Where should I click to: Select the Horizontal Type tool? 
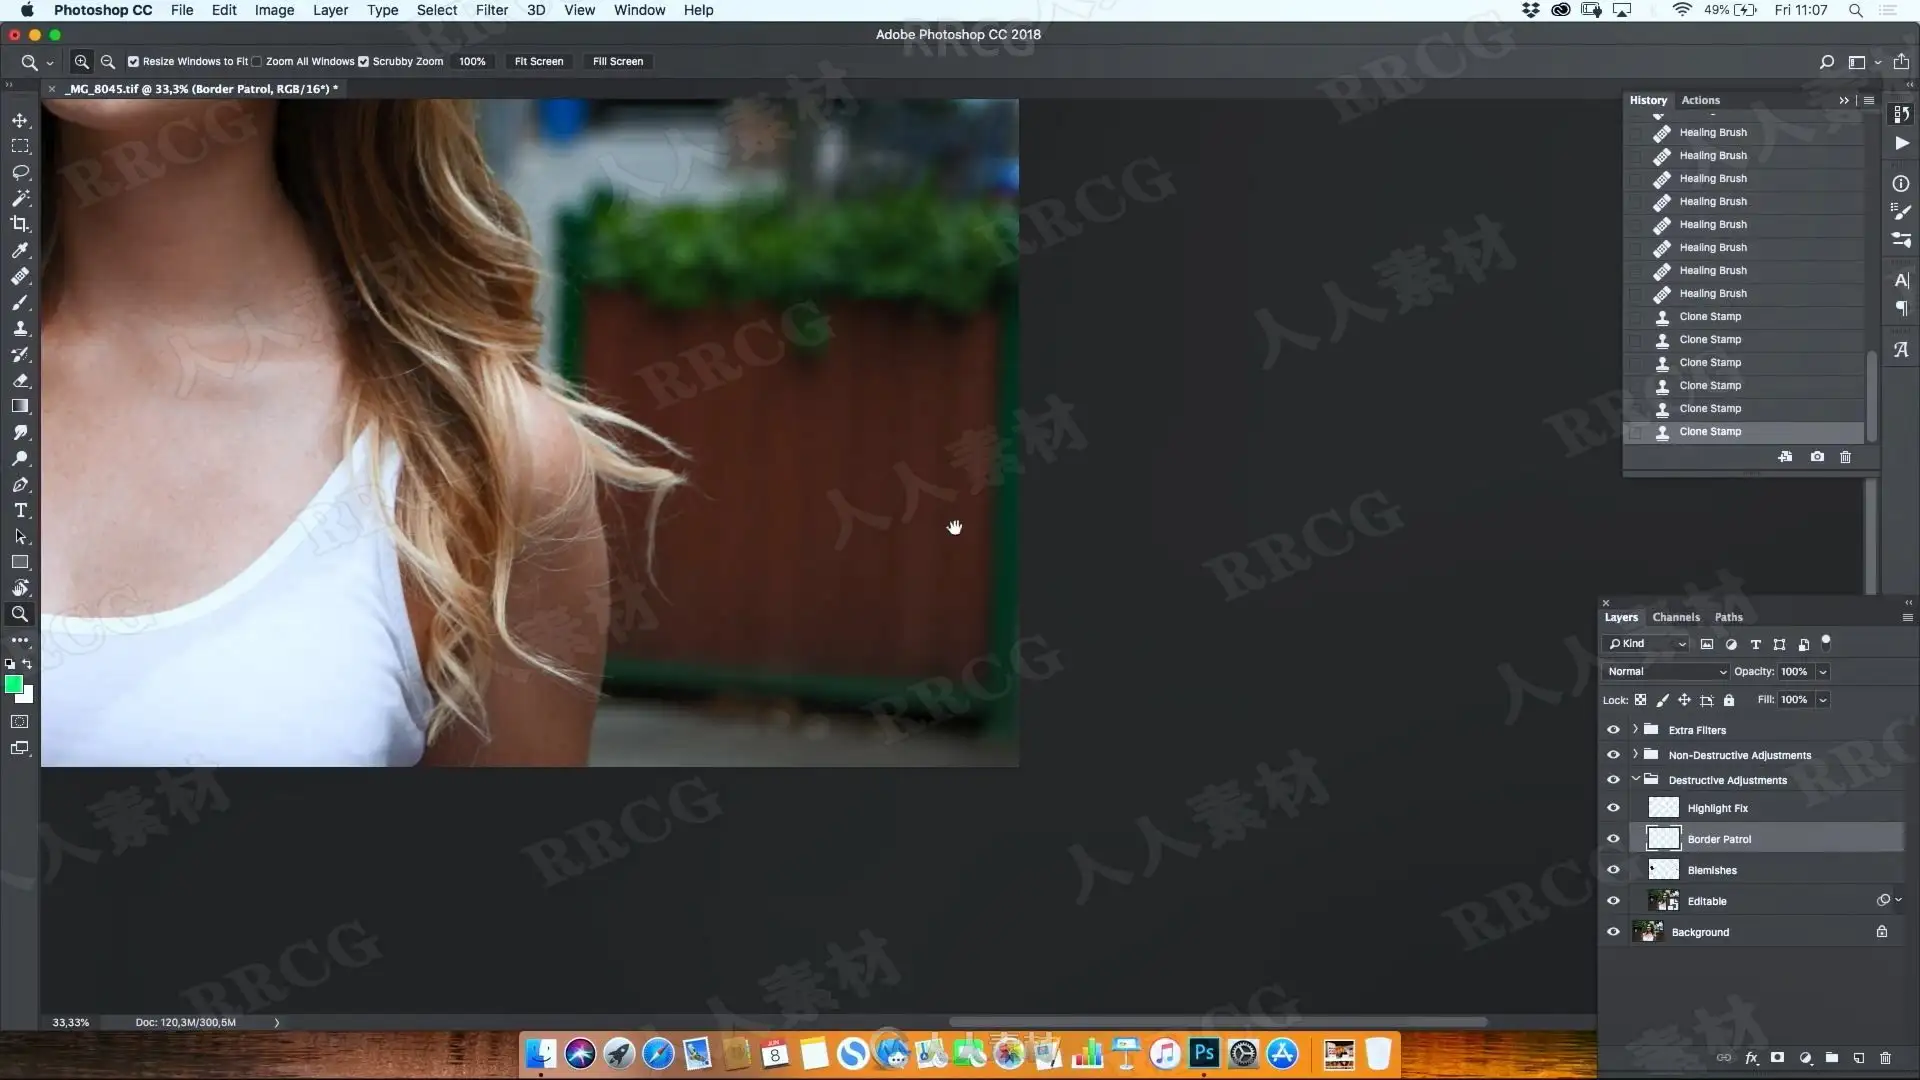[20, 511]
